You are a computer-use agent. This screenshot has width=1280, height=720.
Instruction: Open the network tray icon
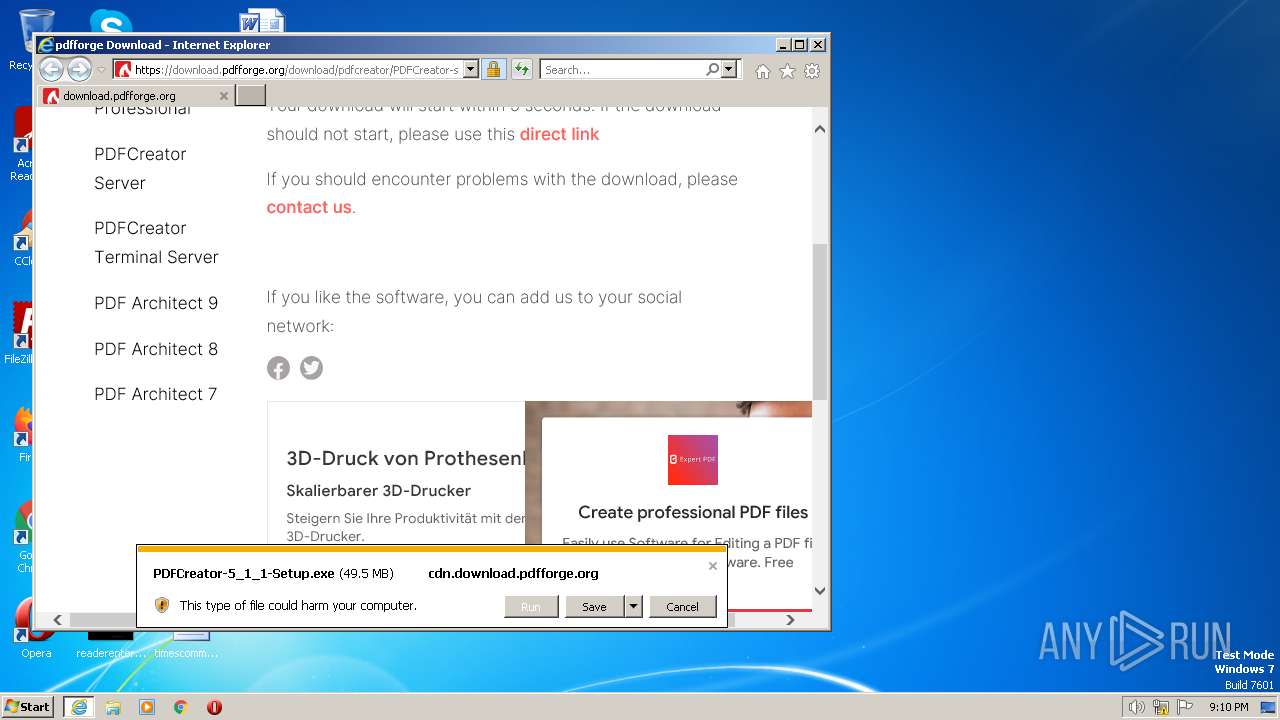coord(1161,707)
